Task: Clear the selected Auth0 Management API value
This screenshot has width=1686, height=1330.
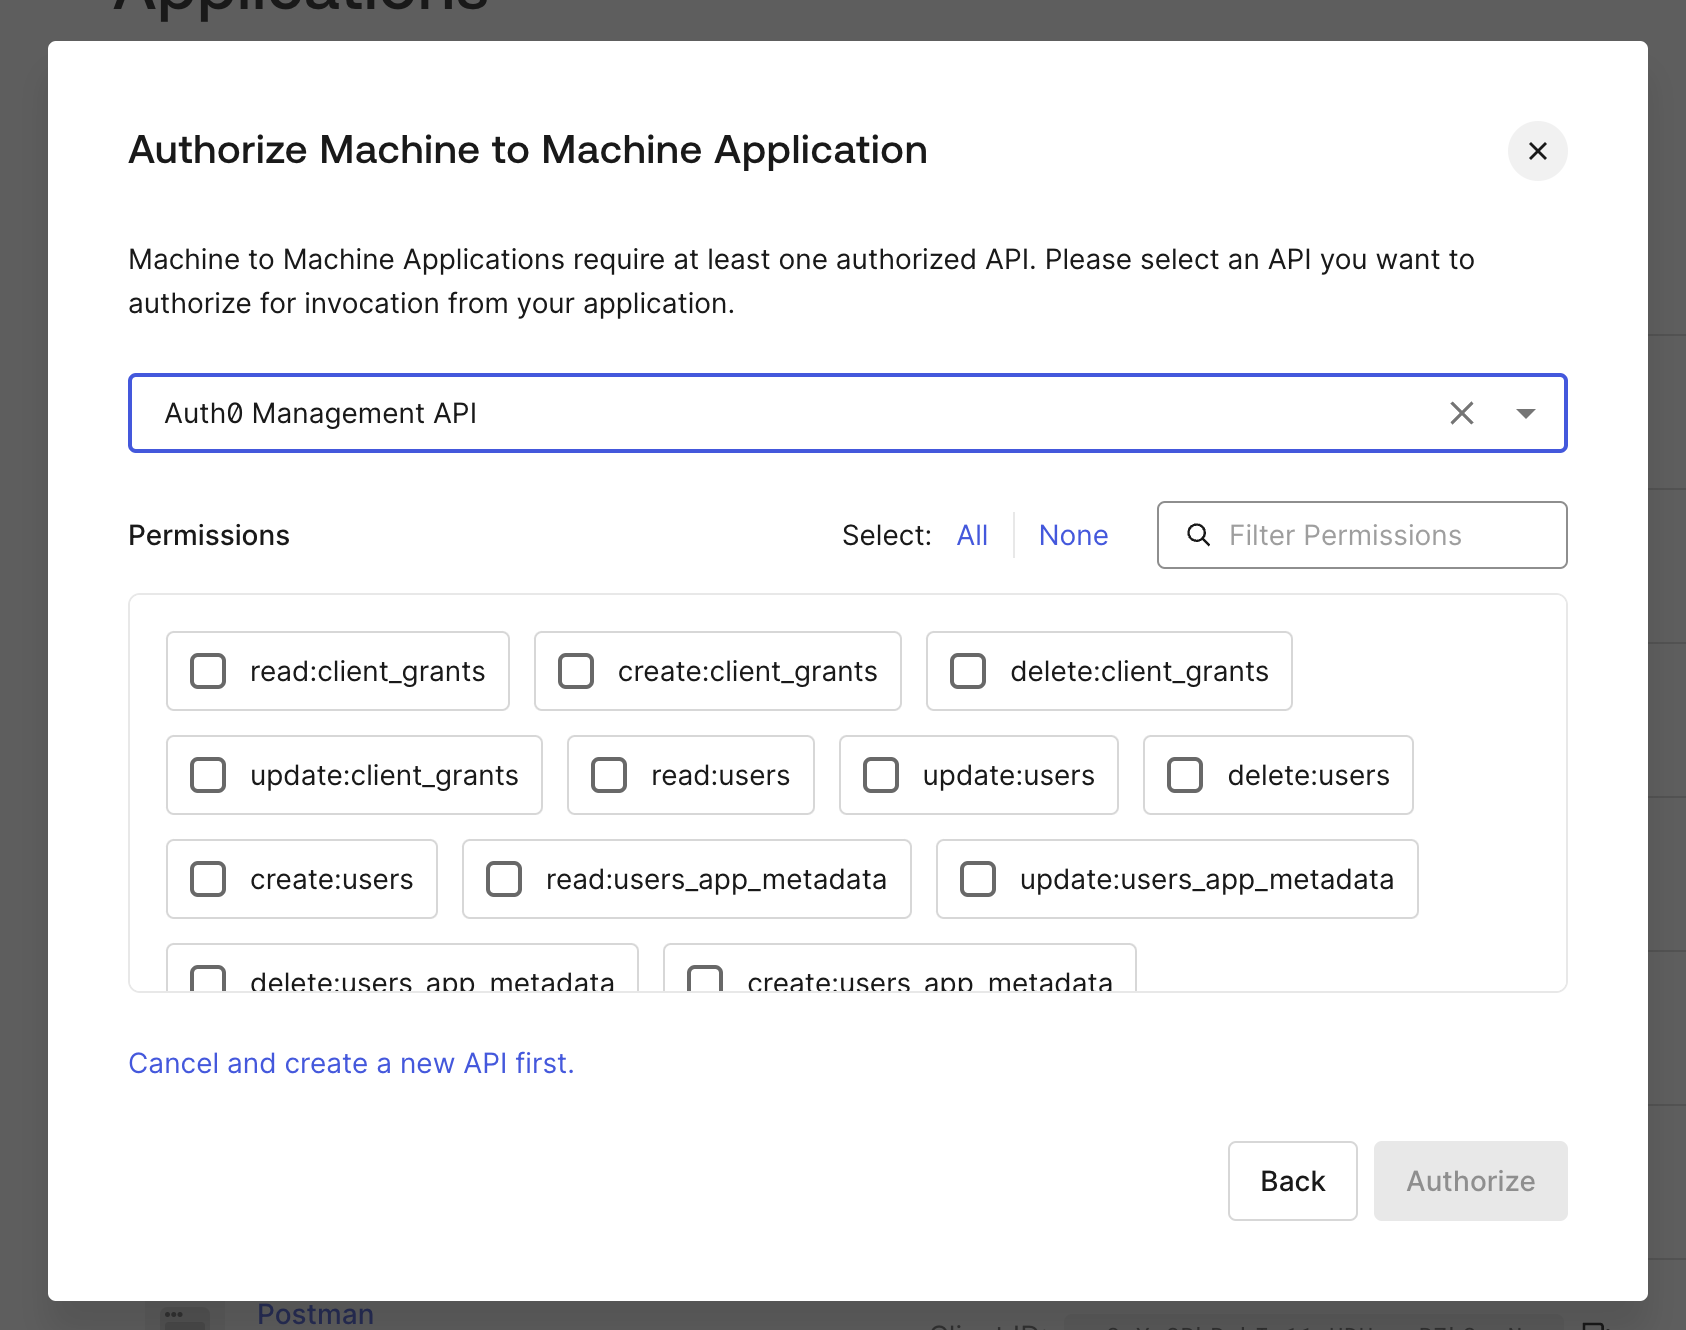Action: [x=1461, y=413]
